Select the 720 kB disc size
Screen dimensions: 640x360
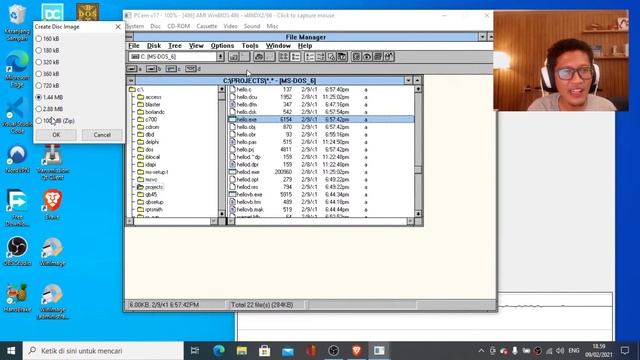(47, 86)
